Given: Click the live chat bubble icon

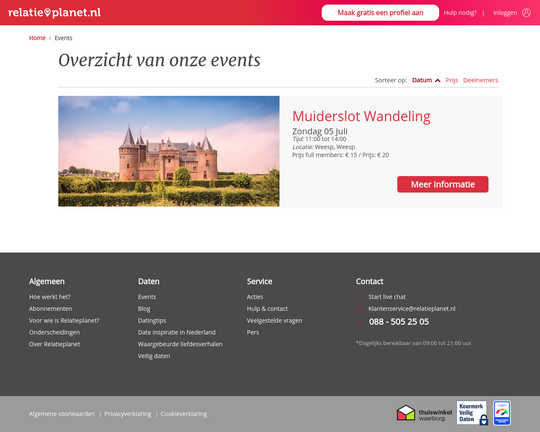Looking at the screenshot, I should pos(359,297).
